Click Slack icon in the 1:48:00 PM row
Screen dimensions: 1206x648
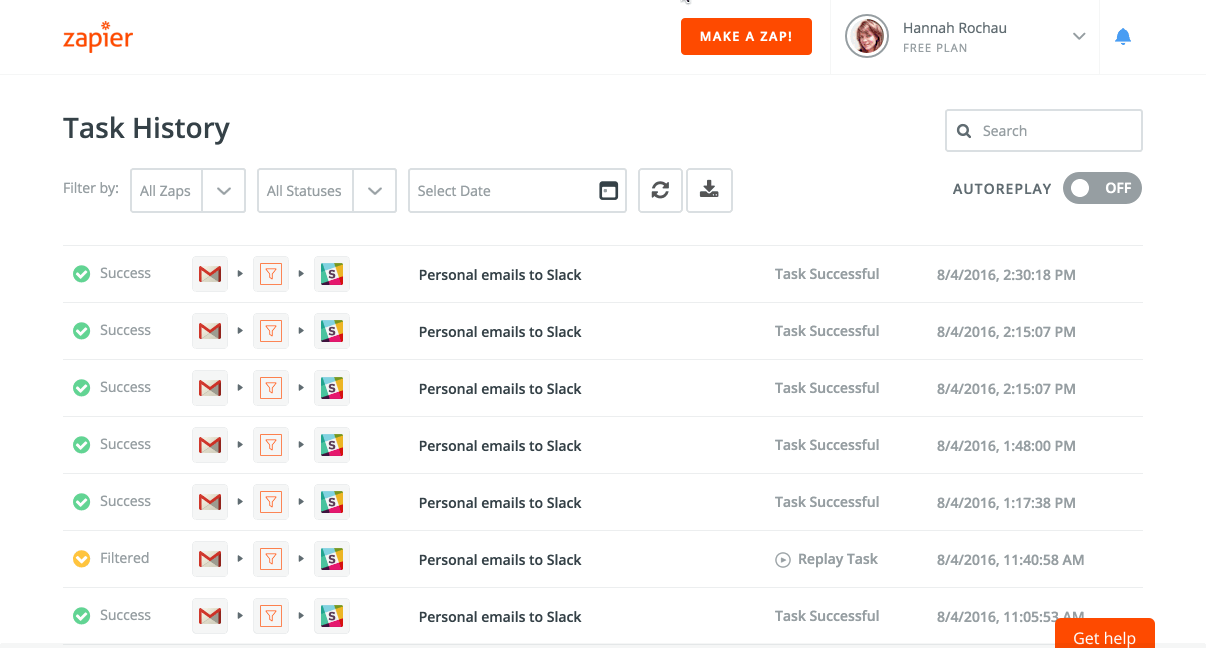pos(332,445)
